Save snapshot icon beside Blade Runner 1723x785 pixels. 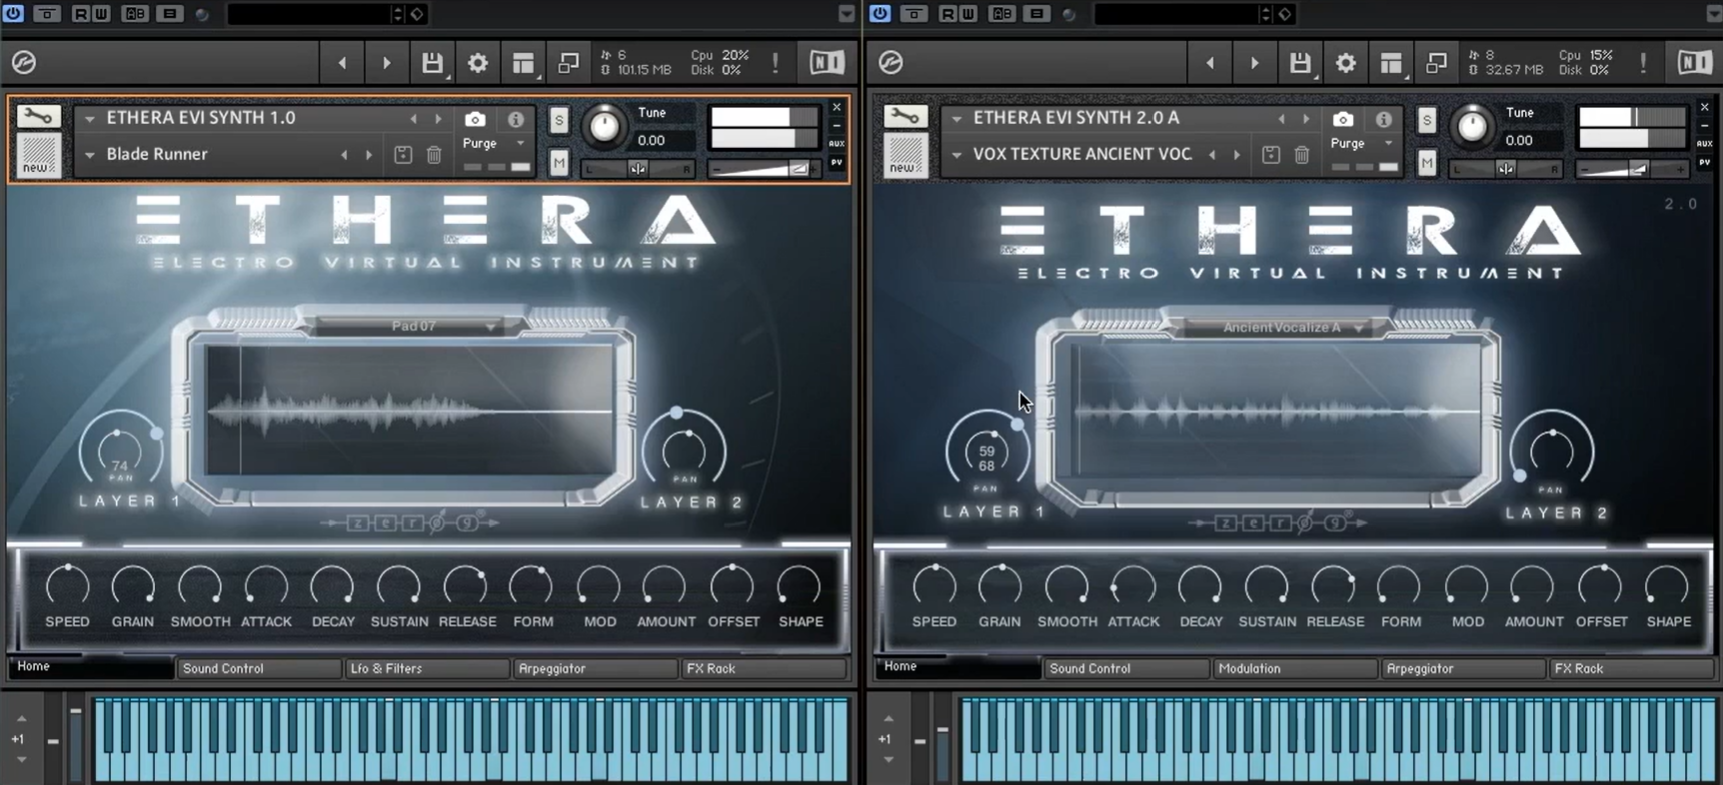pyautogui.click(x=403, y=155)
